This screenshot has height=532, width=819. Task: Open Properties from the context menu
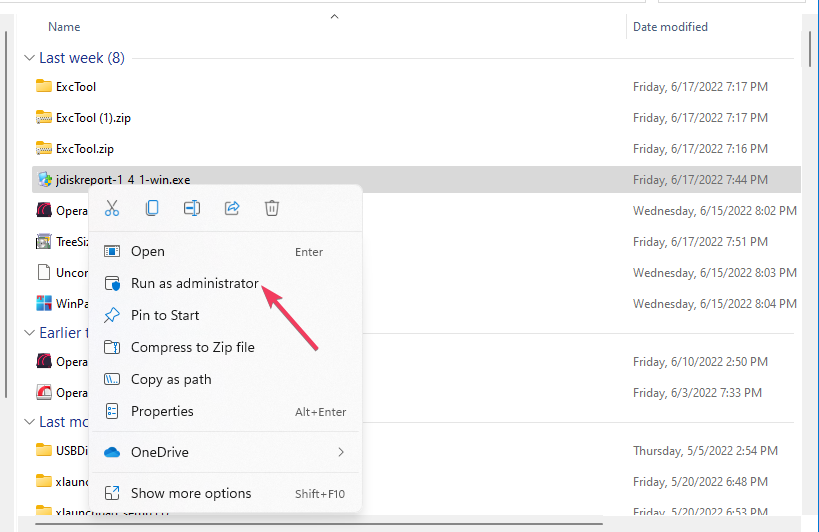coord(225,411)
